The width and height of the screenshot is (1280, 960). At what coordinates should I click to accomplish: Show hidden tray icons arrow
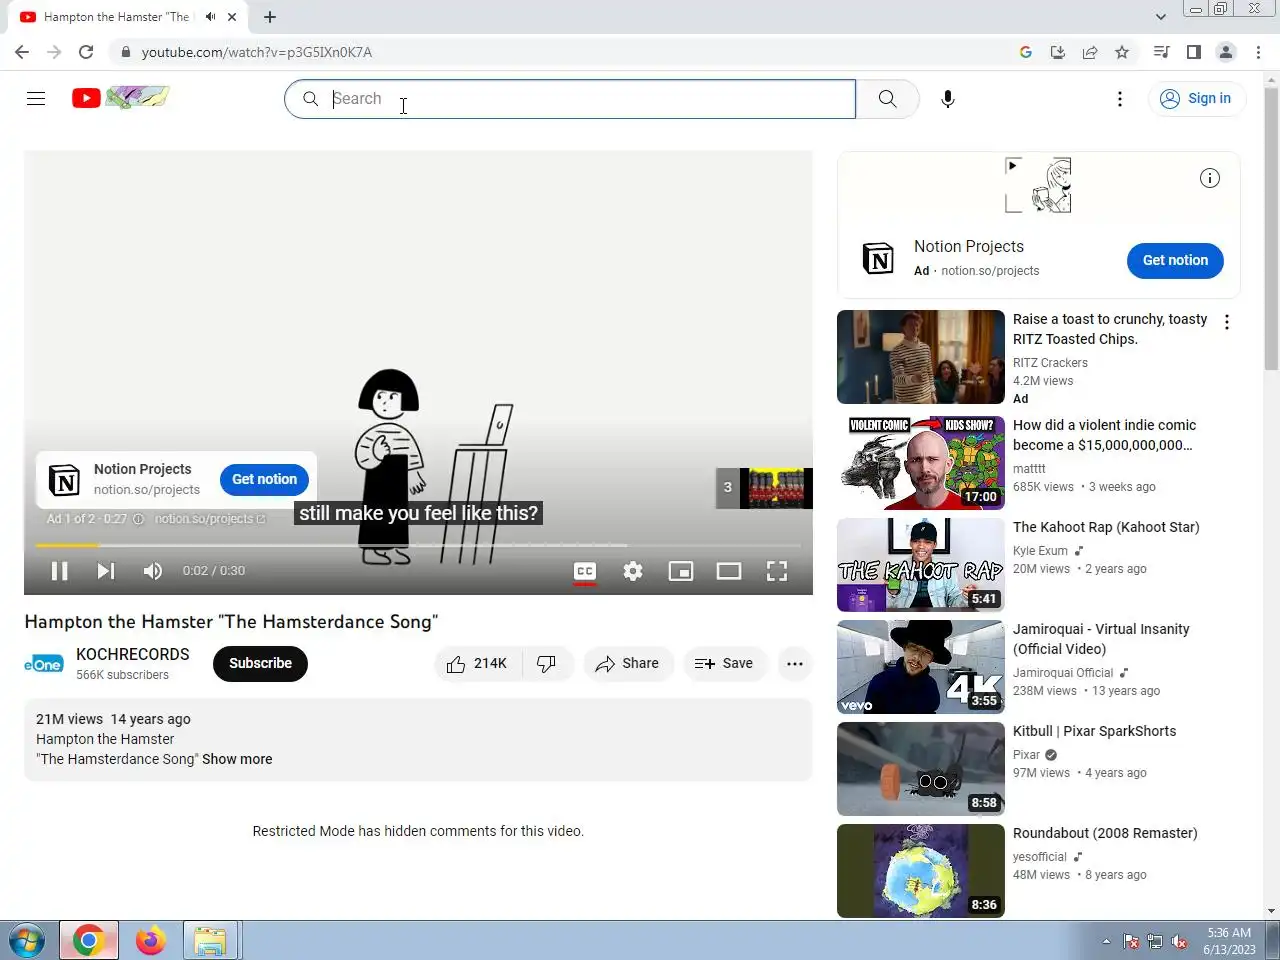(1106, 941)
